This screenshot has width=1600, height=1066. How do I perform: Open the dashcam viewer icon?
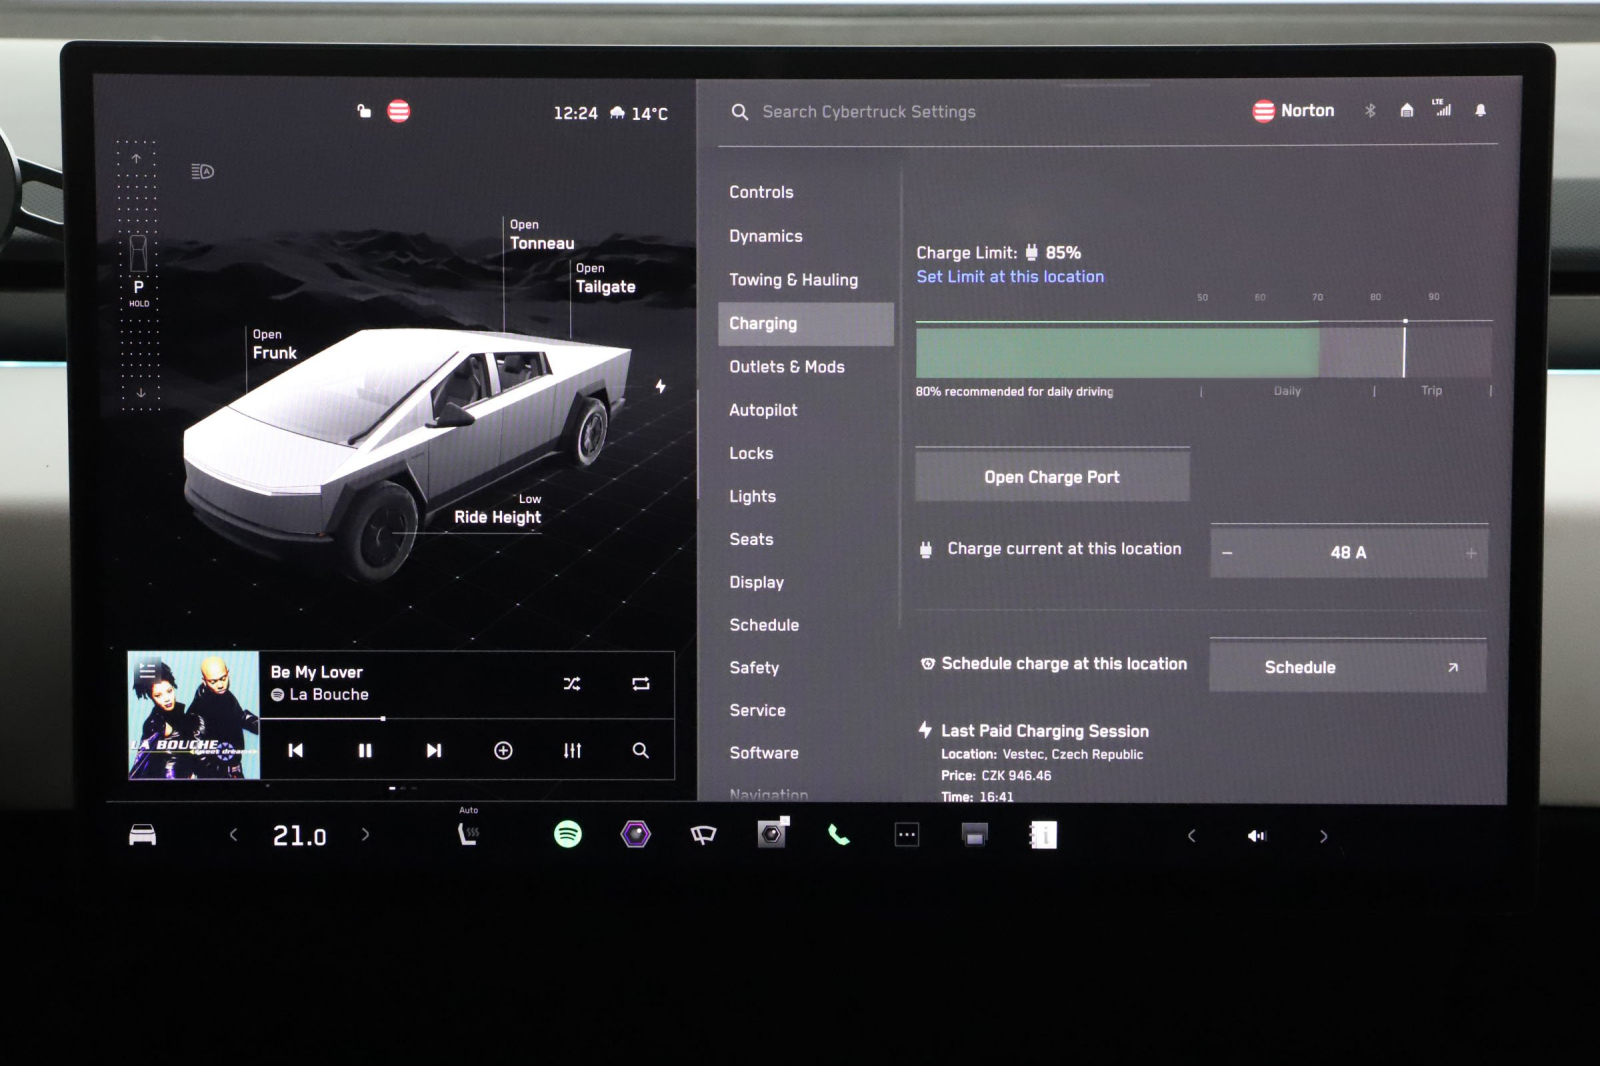tap(770, 835)
